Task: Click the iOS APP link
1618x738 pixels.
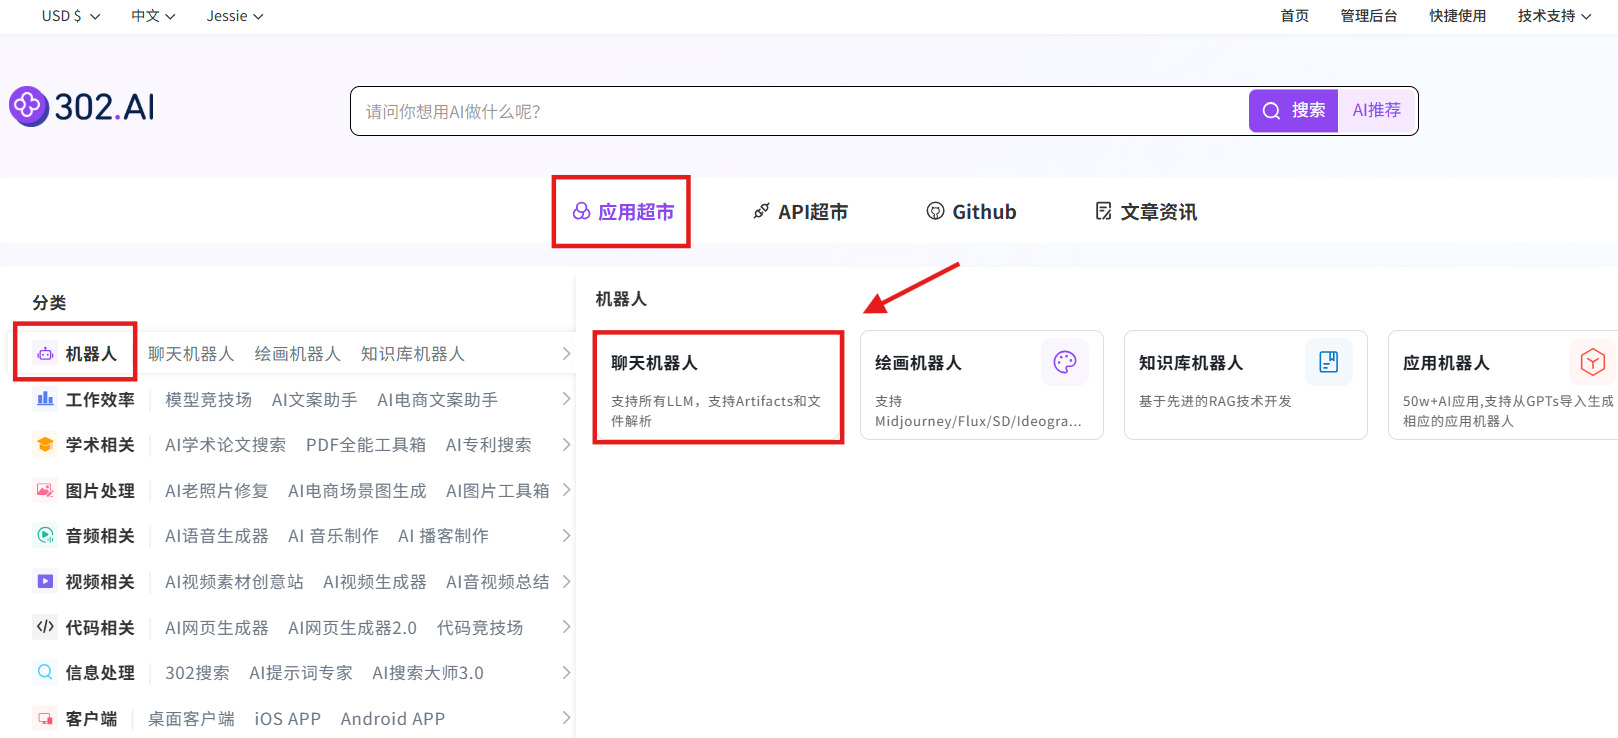Action: click(x=288, y=718)
